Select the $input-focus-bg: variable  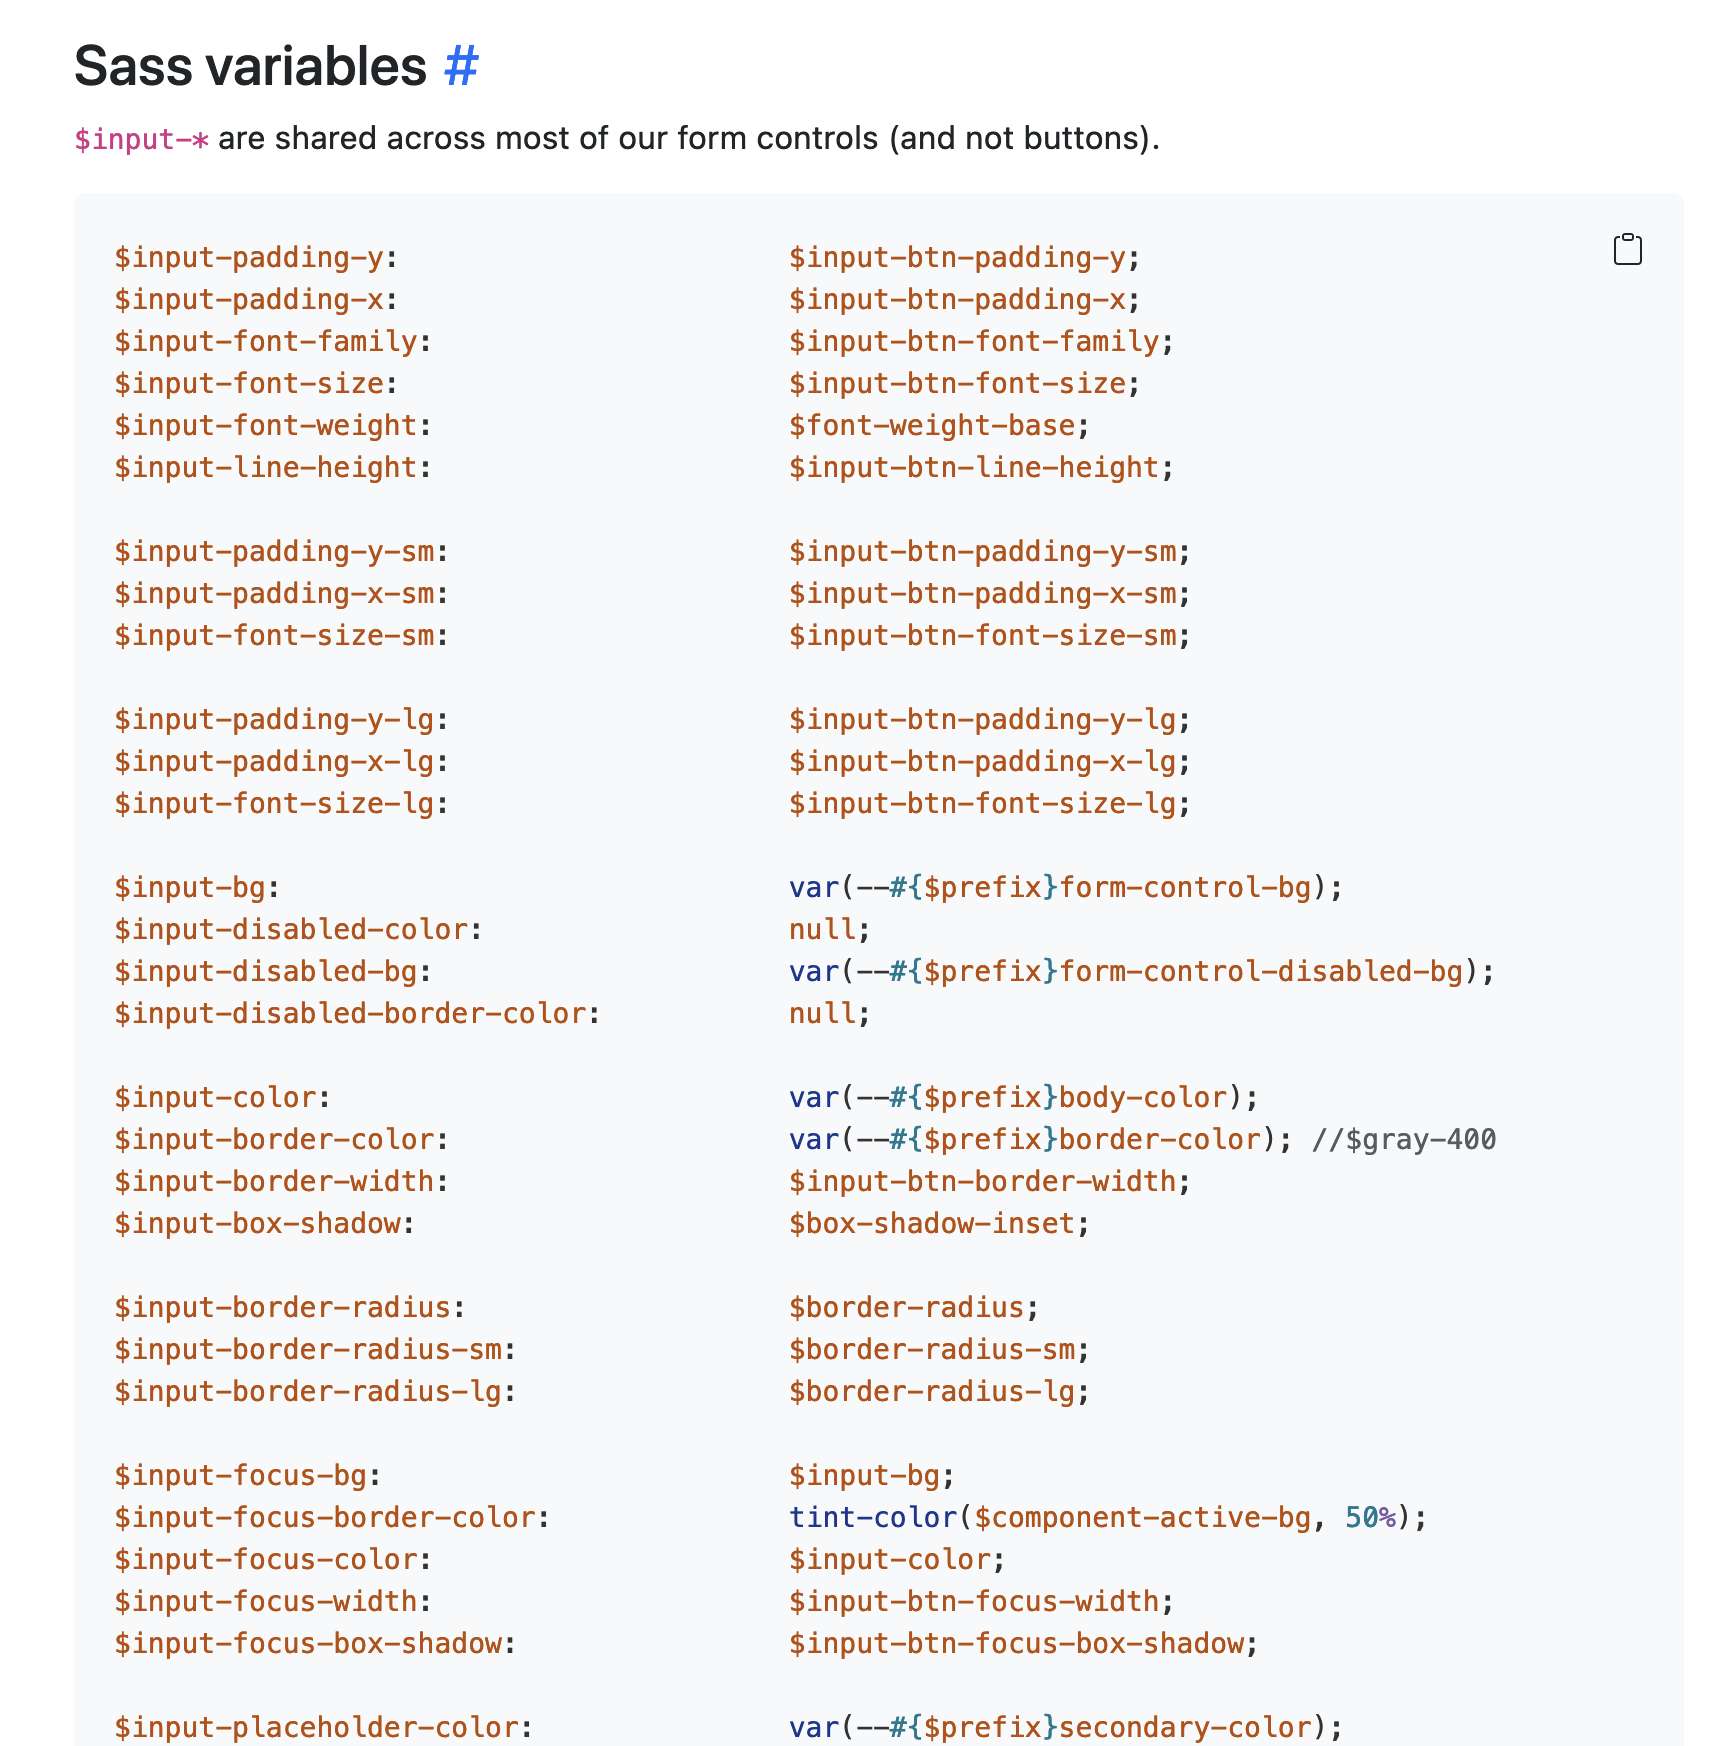pos(248,1476)
